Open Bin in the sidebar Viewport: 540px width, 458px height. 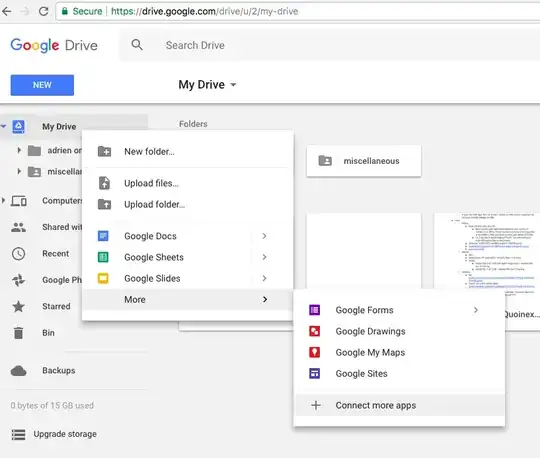49,333
